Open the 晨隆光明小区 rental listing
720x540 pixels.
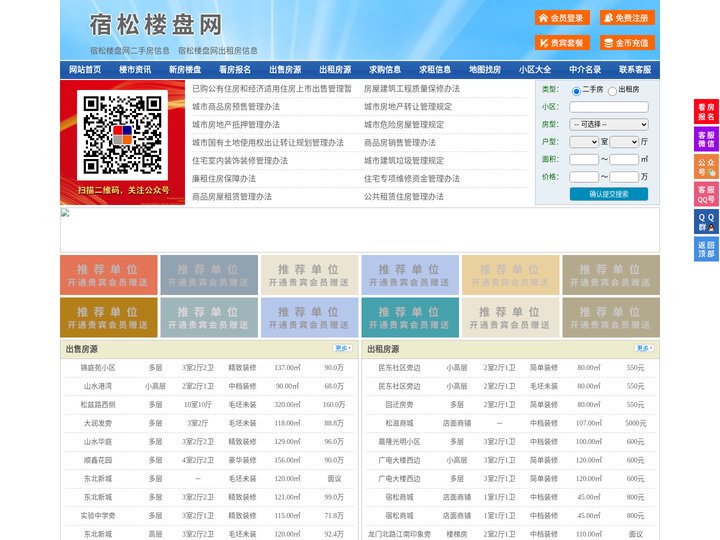399,442
